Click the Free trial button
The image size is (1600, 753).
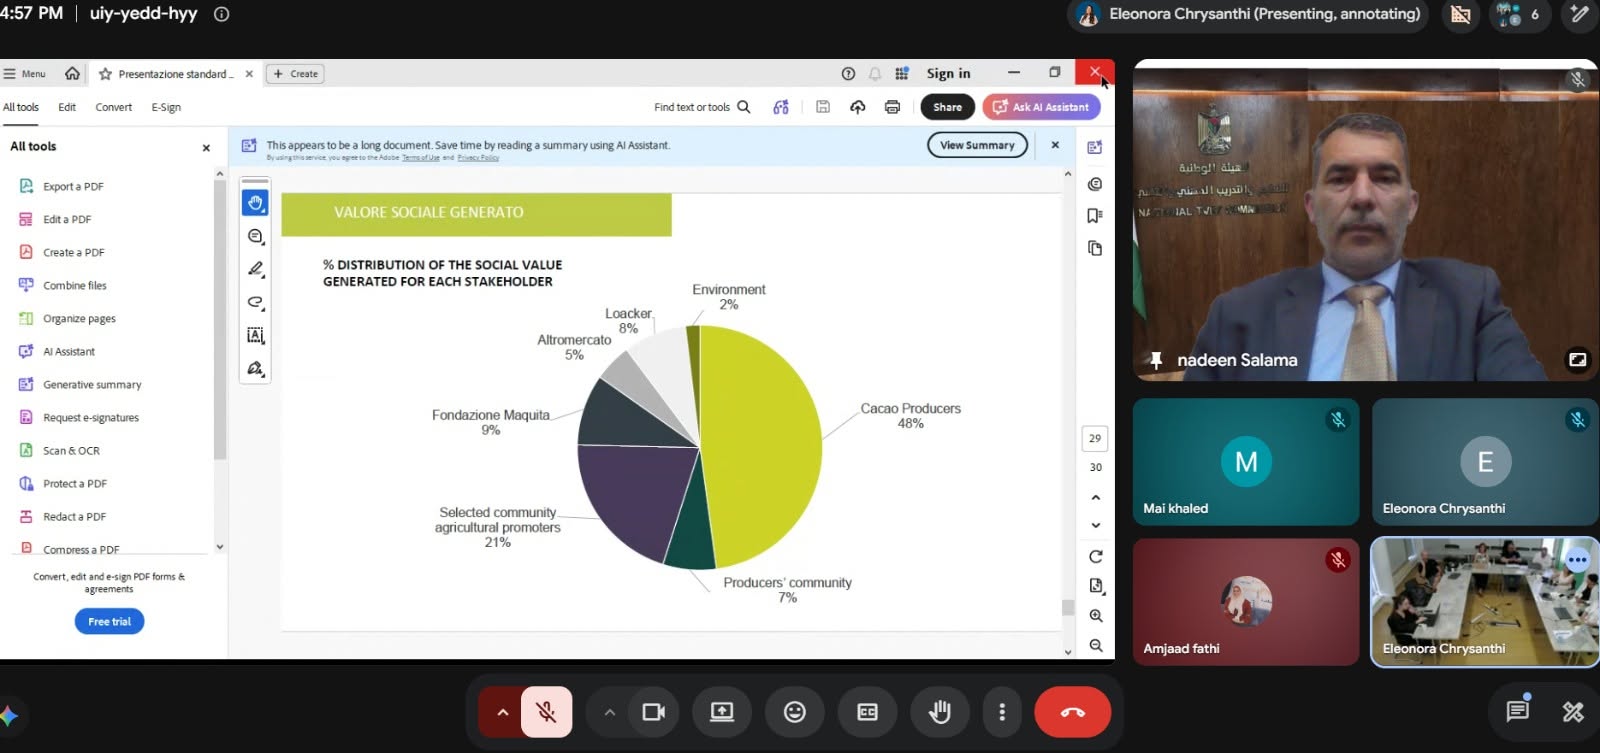click(x=110, y=621)
